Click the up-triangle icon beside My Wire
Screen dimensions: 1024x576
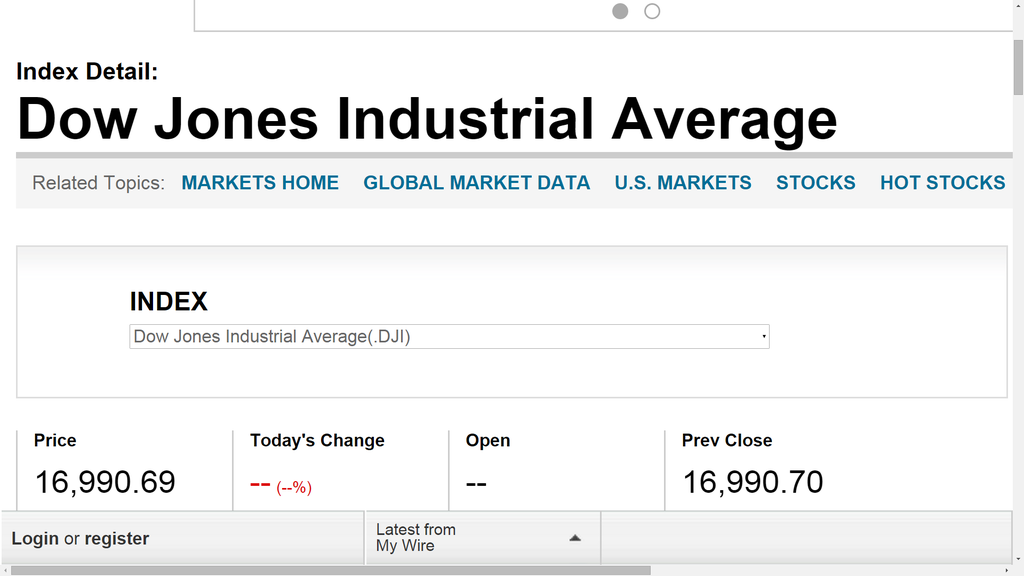(575, 538)
